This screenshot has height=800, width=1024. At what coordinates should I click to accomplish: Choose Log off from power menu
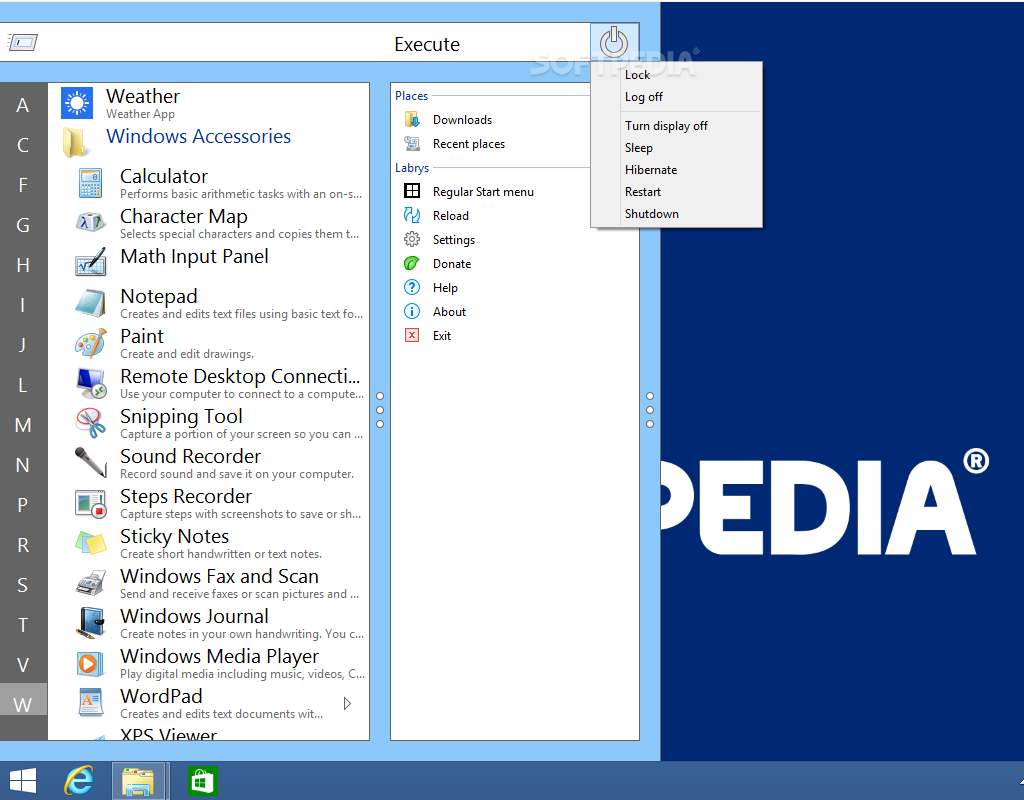677,97
